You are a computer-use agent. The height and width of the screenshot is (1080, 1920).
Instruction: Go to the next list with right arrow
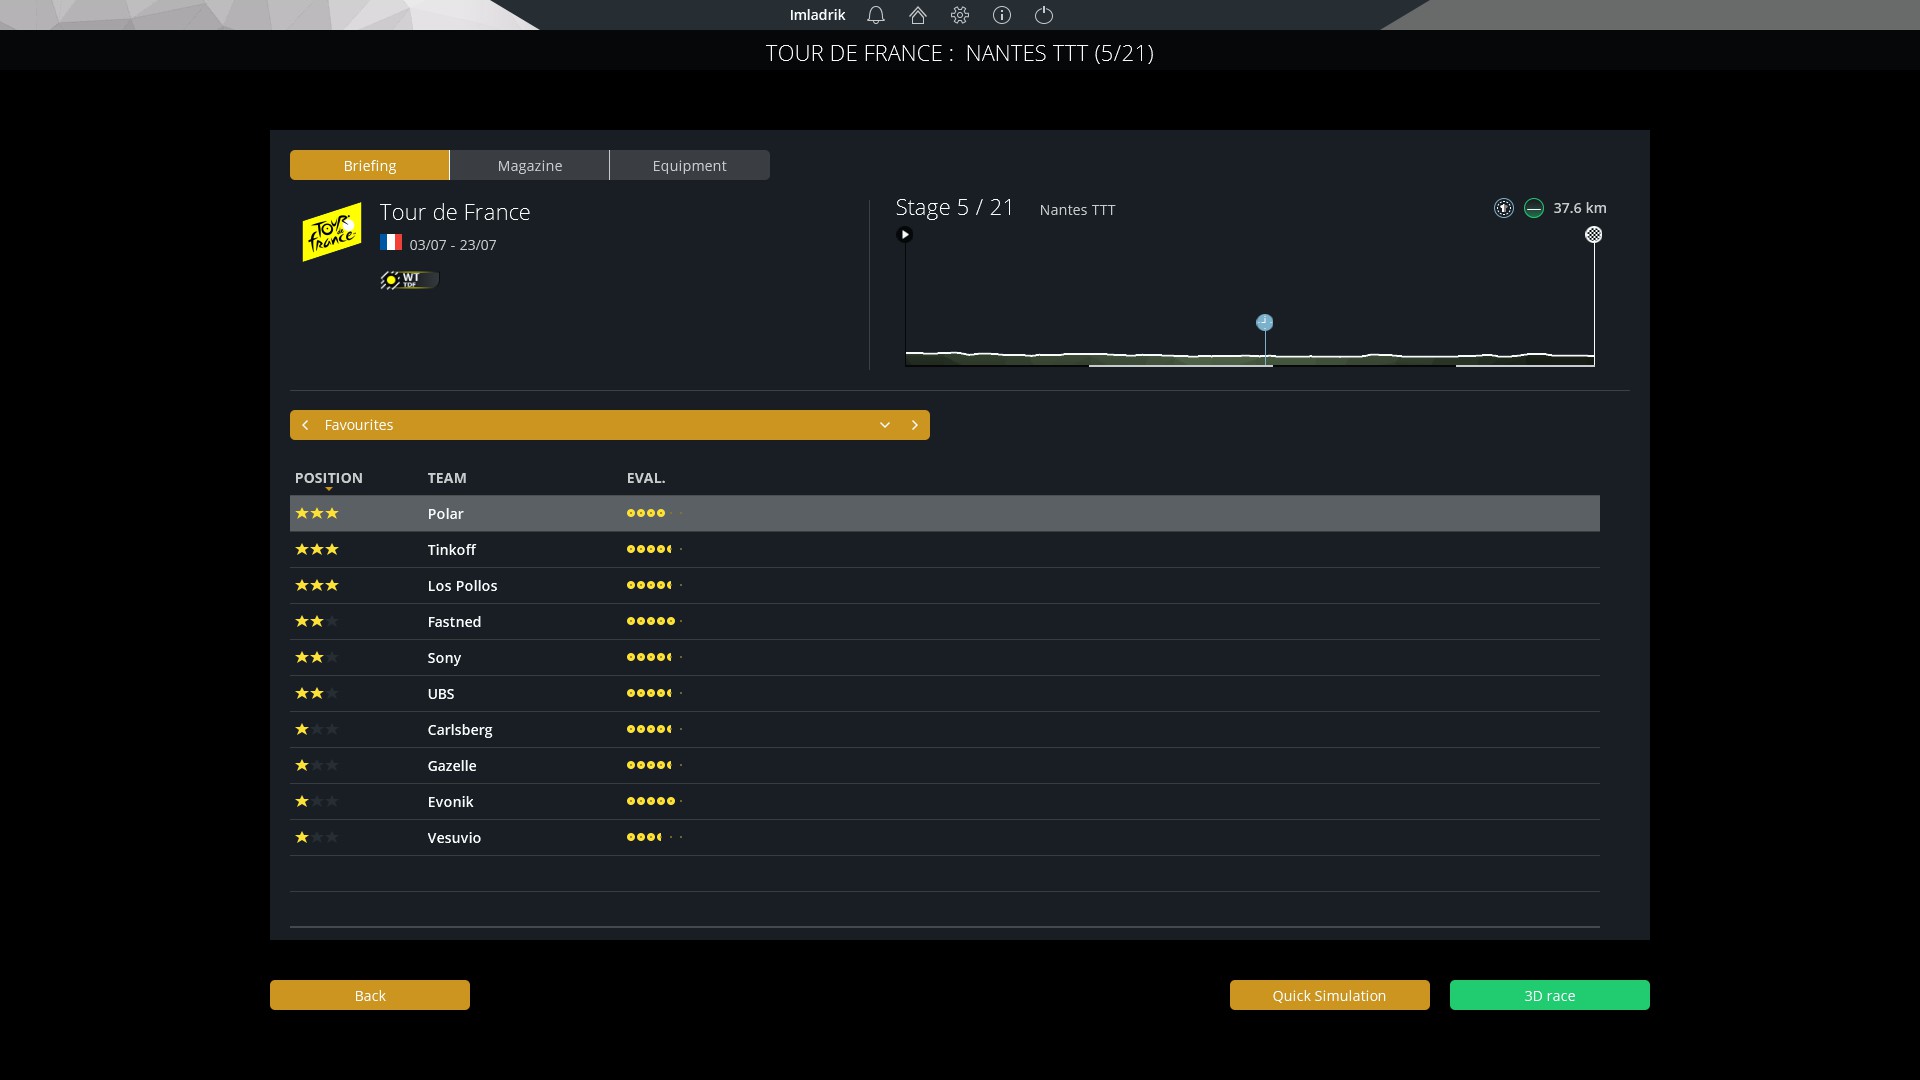tap(914, 425)
